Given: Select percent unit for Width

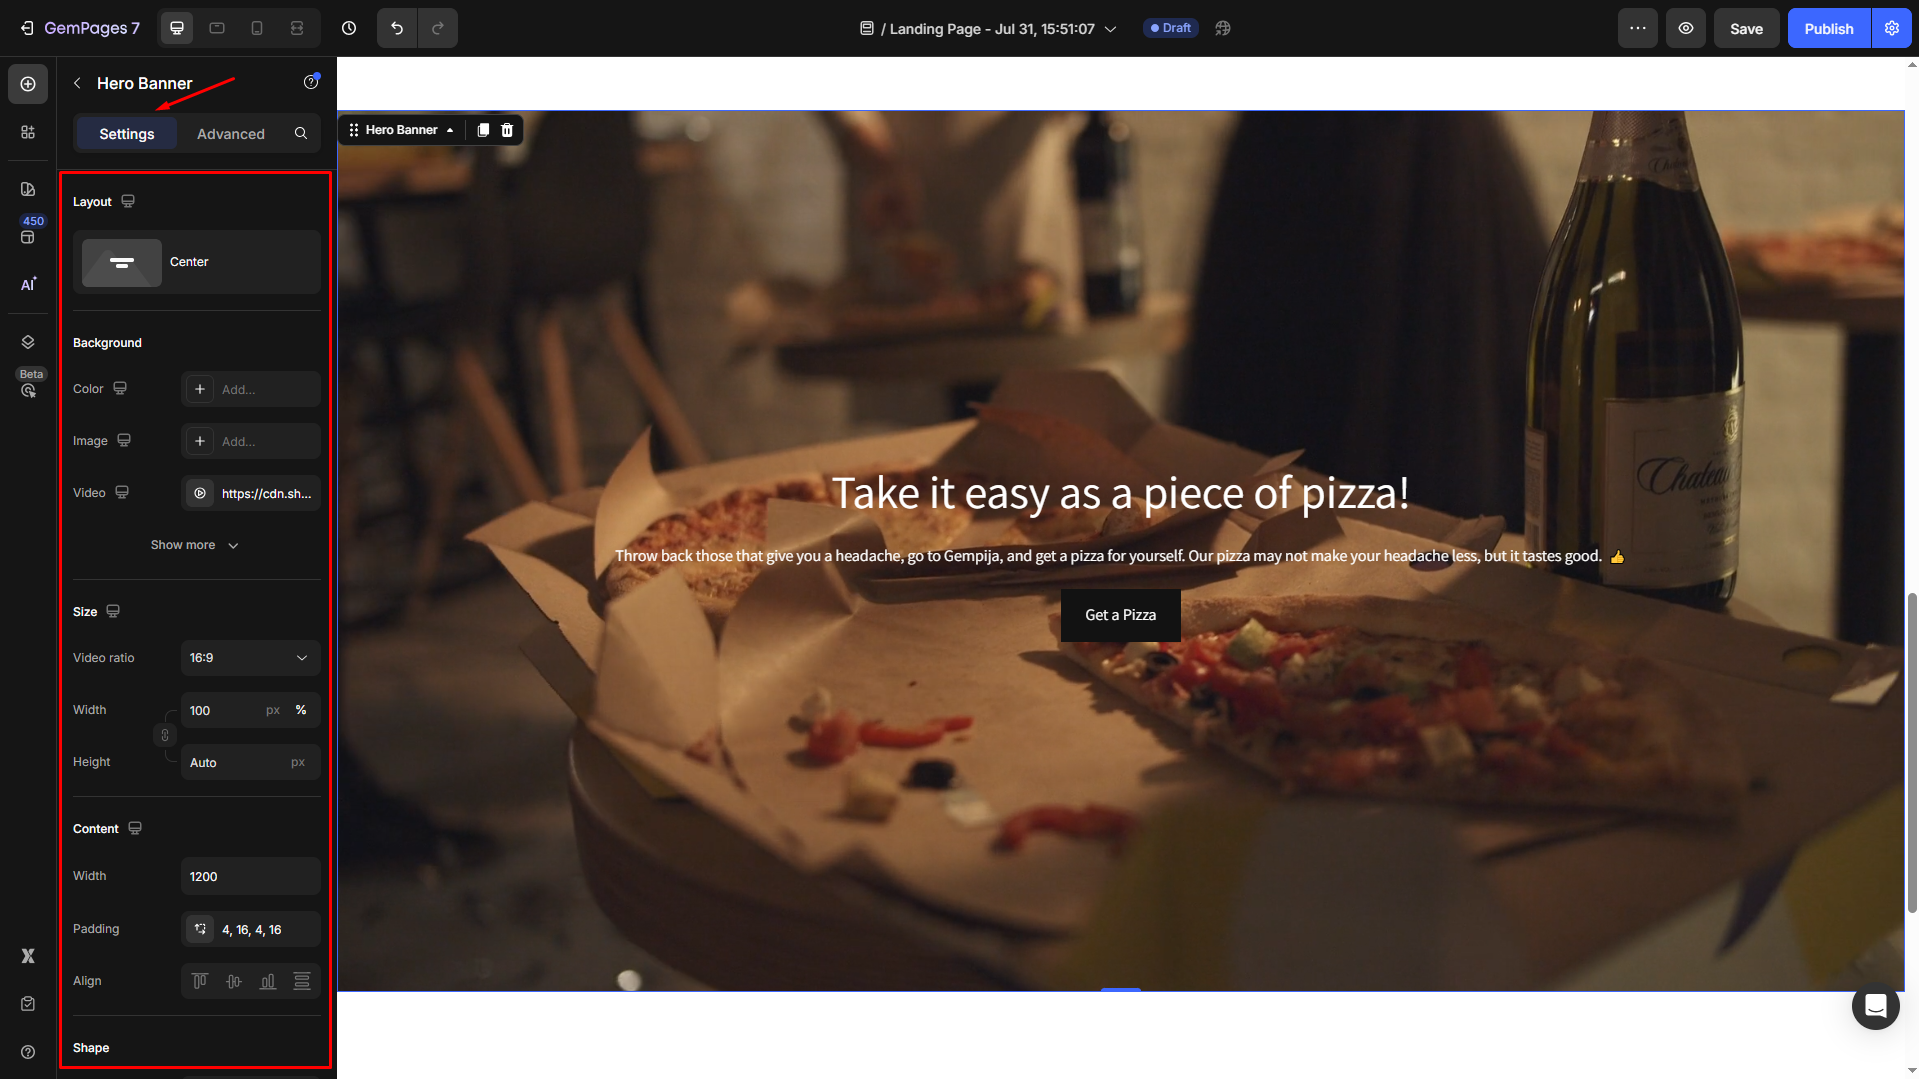Looking at the screenshot, I should (301, 710).
